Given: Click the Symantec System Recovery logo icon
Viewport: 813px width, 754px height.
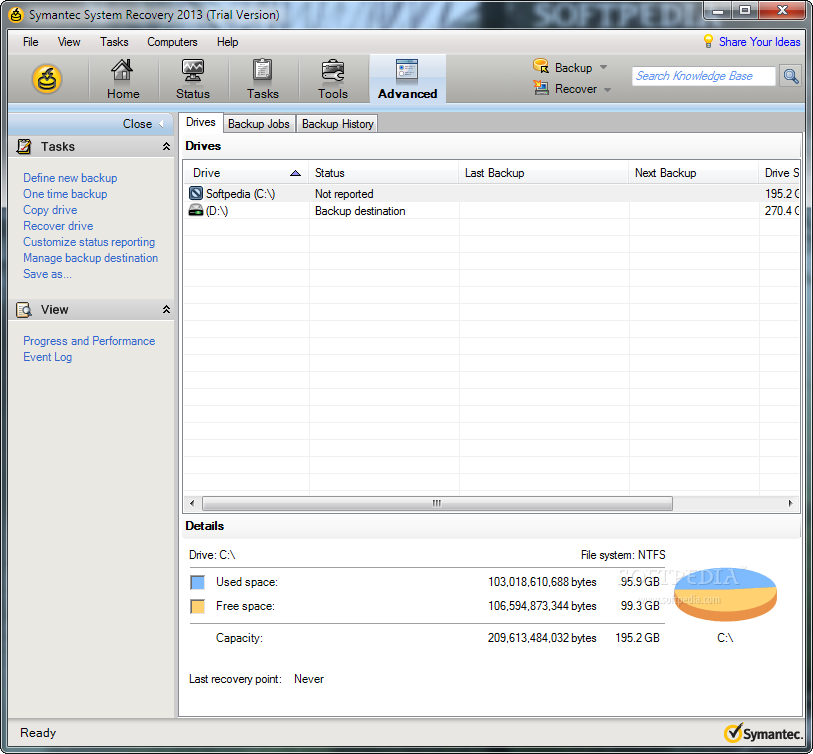Looking at the screenshot, I should 47,79.
